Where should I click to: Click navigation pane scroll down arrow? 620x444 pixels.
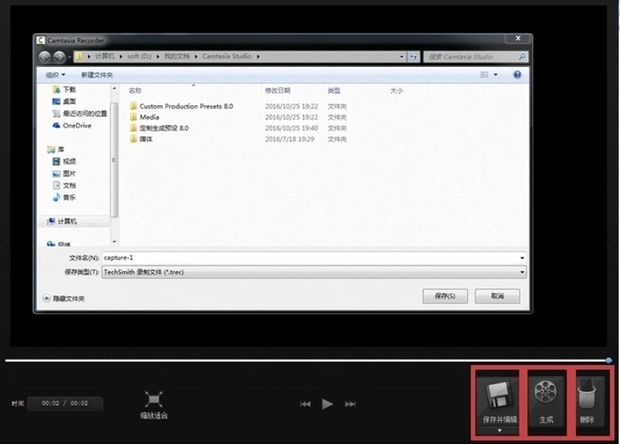point(114,241)
